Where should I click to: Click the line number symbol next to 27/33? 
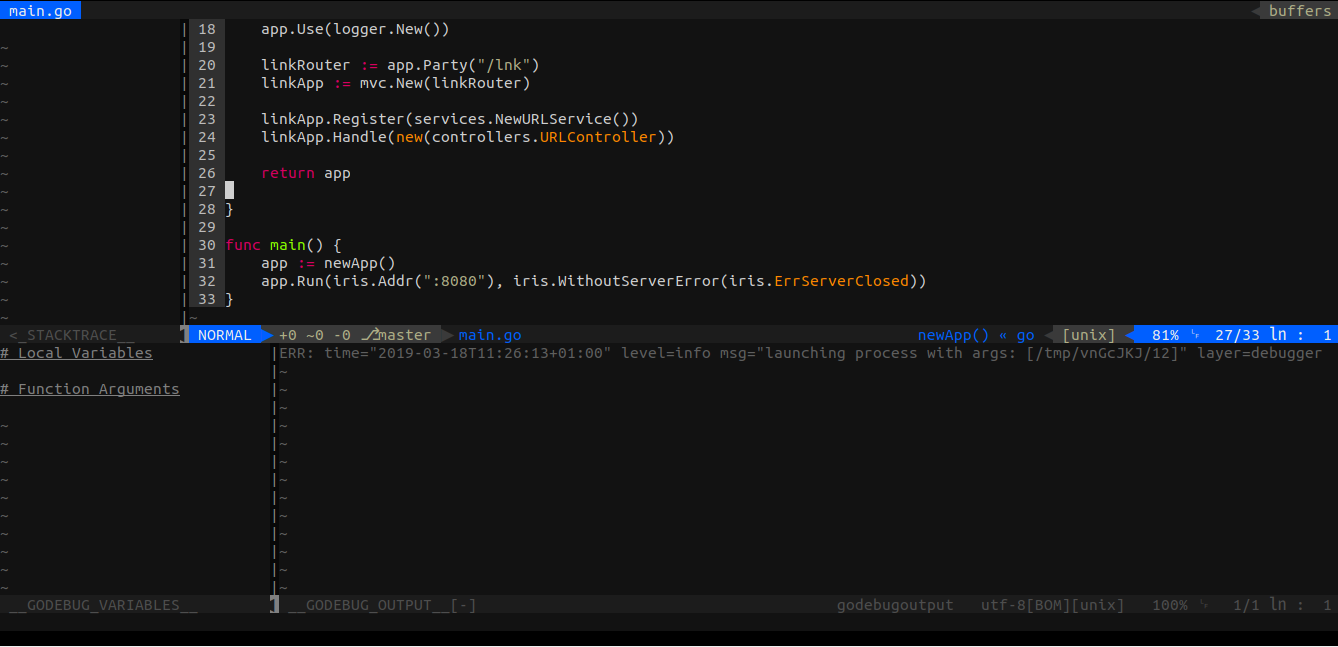tap(1278, 335)
